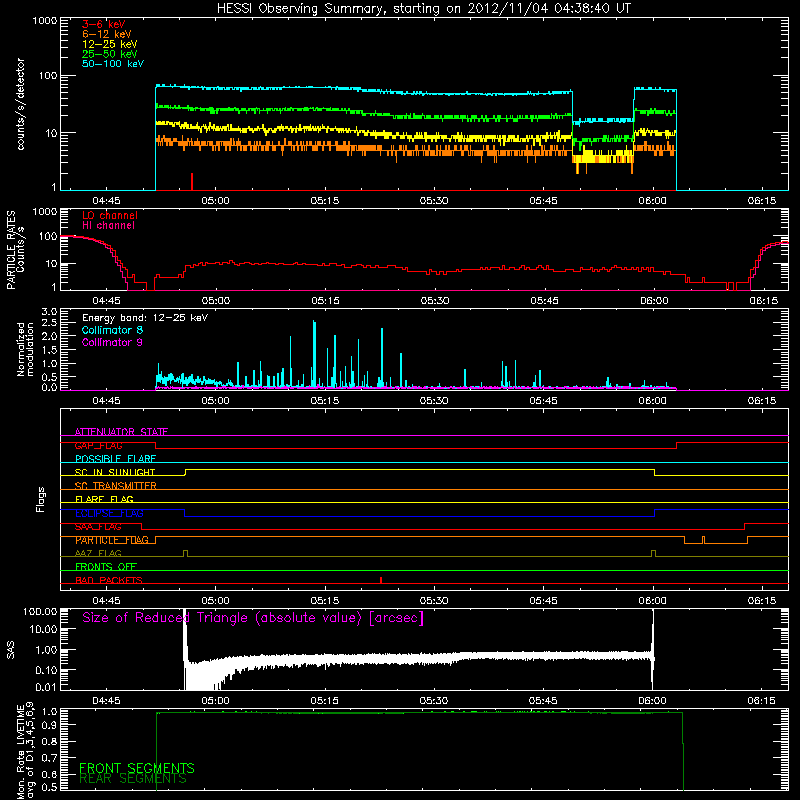This screenshot has width=800, height=800.
Task: Click the PARTICLE_FLAG pulse near 06:07
Action: [704, 540]
